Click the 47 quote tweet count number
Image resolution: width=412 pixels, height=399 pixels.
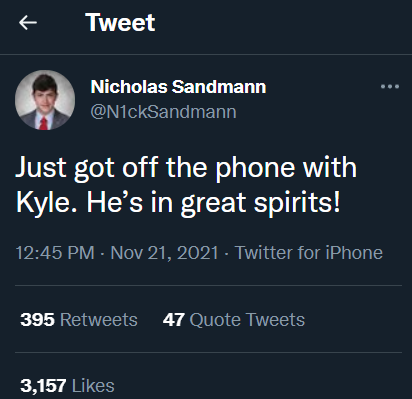174,320
